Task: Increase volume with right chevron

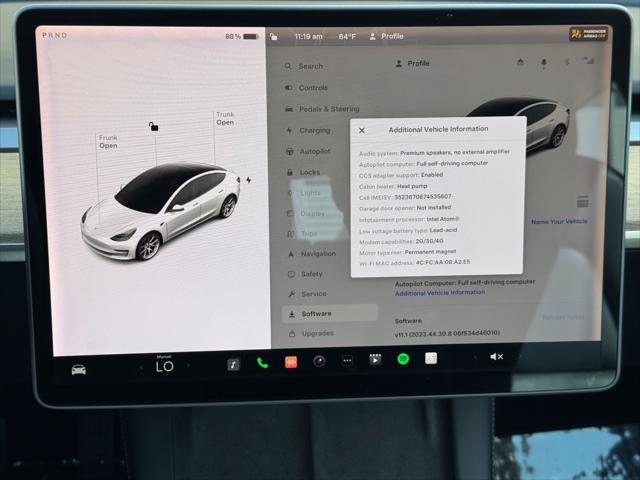Action: 519,356
